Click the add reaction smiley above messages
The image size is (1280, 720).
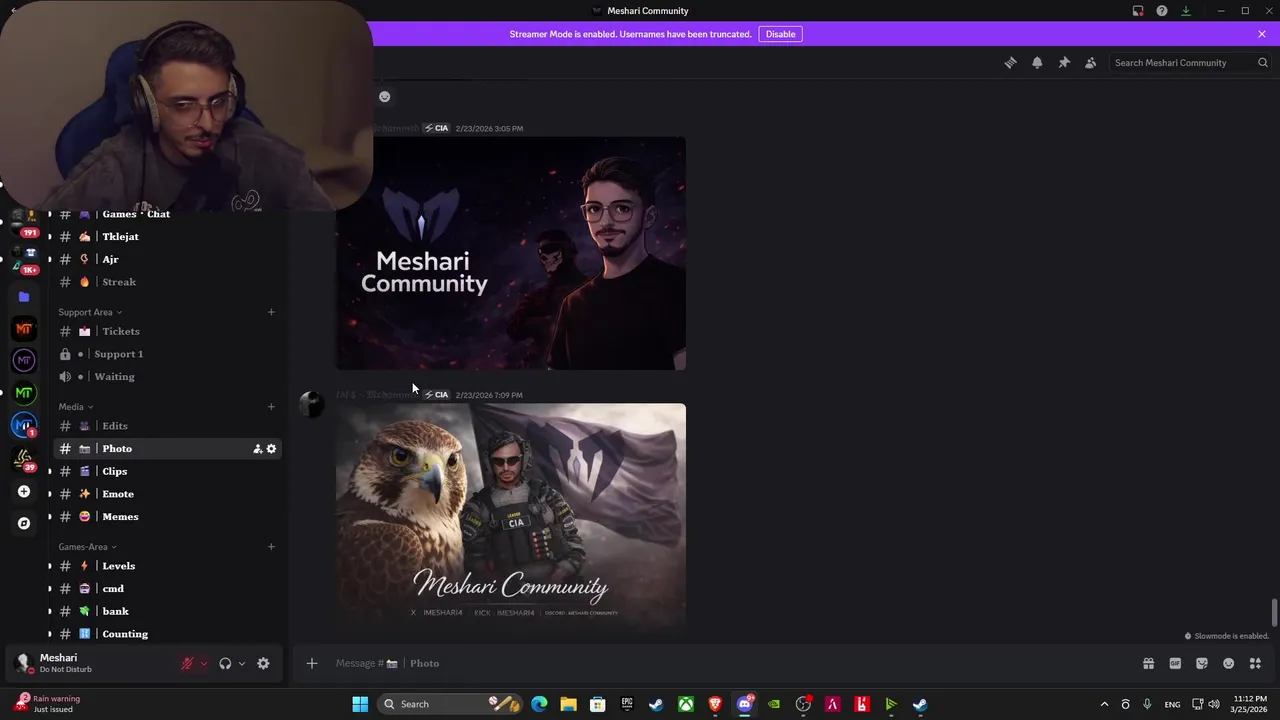tap(384, 97)
